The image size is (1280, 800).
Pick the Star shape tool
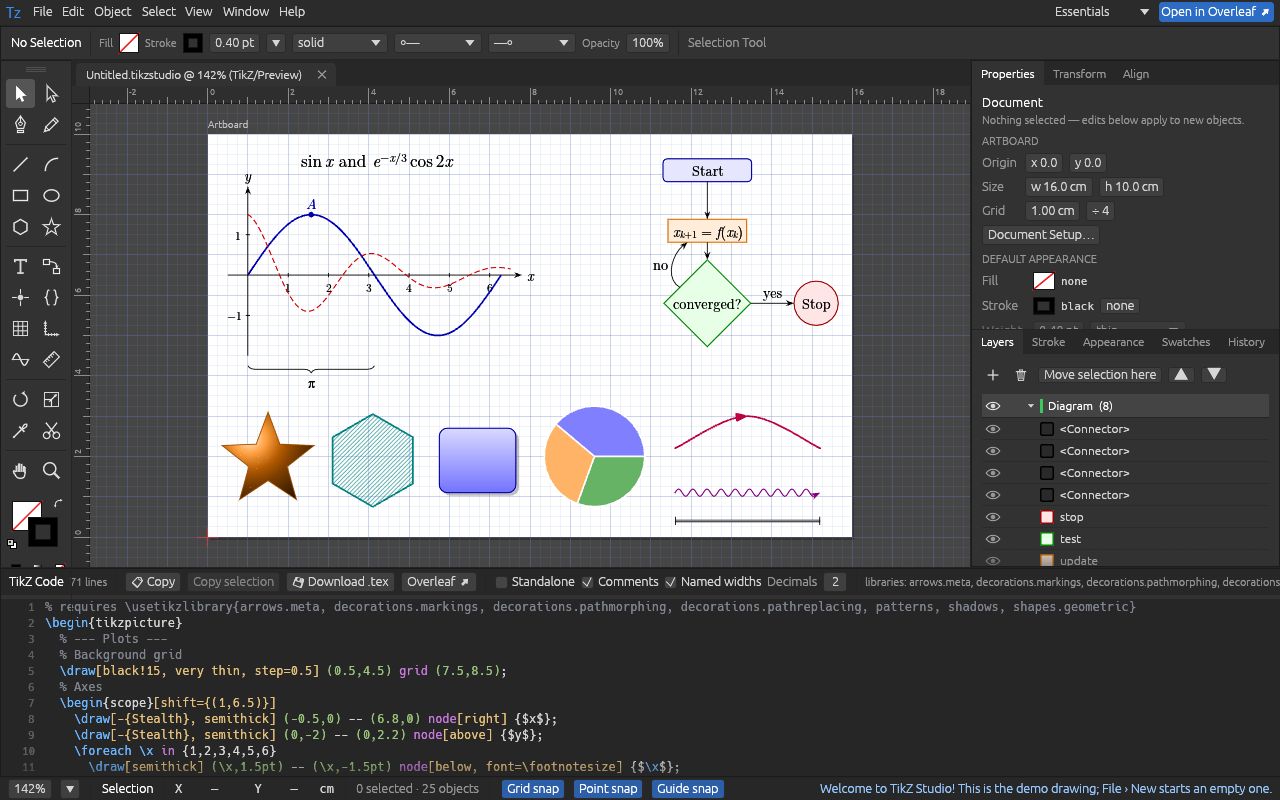(52, 227)
